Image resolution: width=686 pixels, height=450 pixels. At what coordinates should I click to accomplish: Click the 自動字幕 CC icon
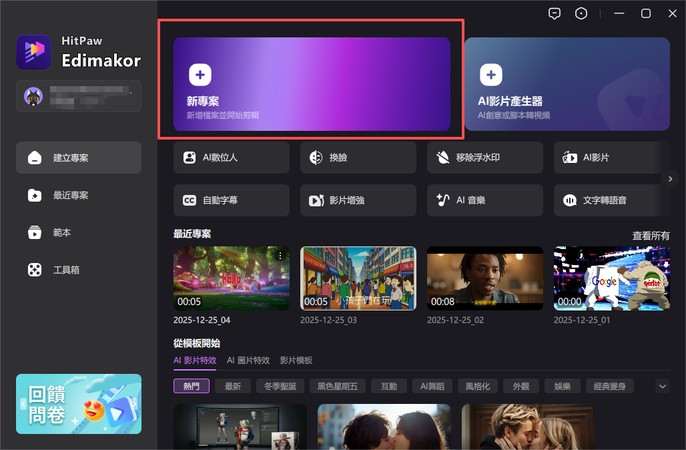point(189,200)
